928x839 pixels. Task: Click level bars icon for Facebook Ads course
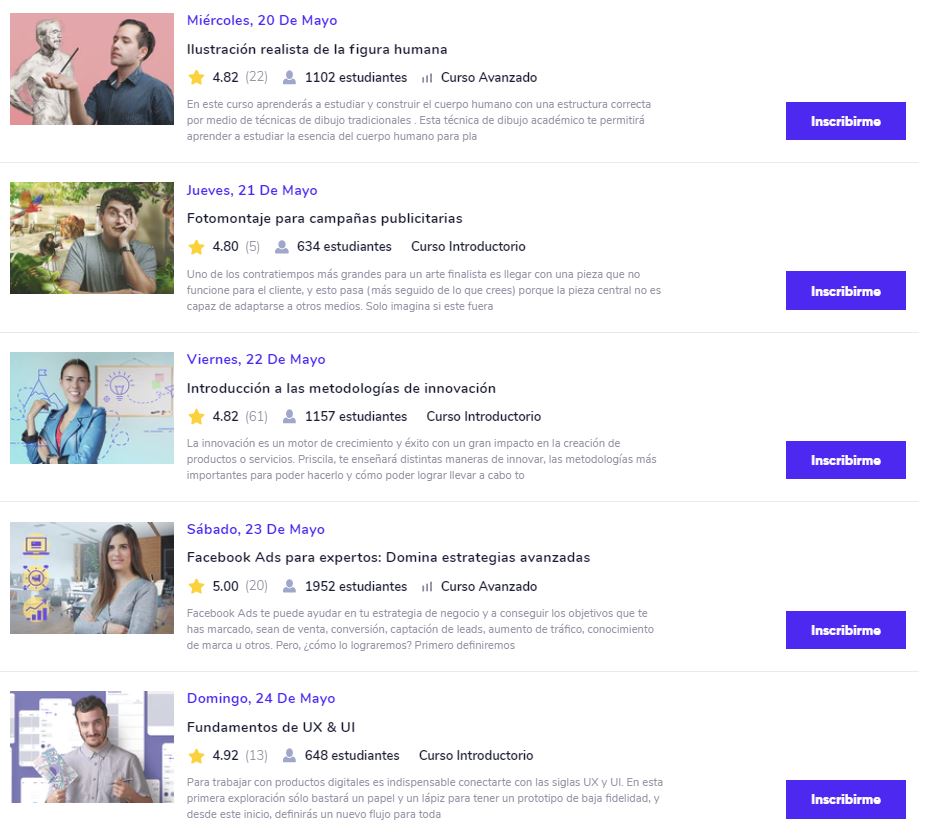427,587
